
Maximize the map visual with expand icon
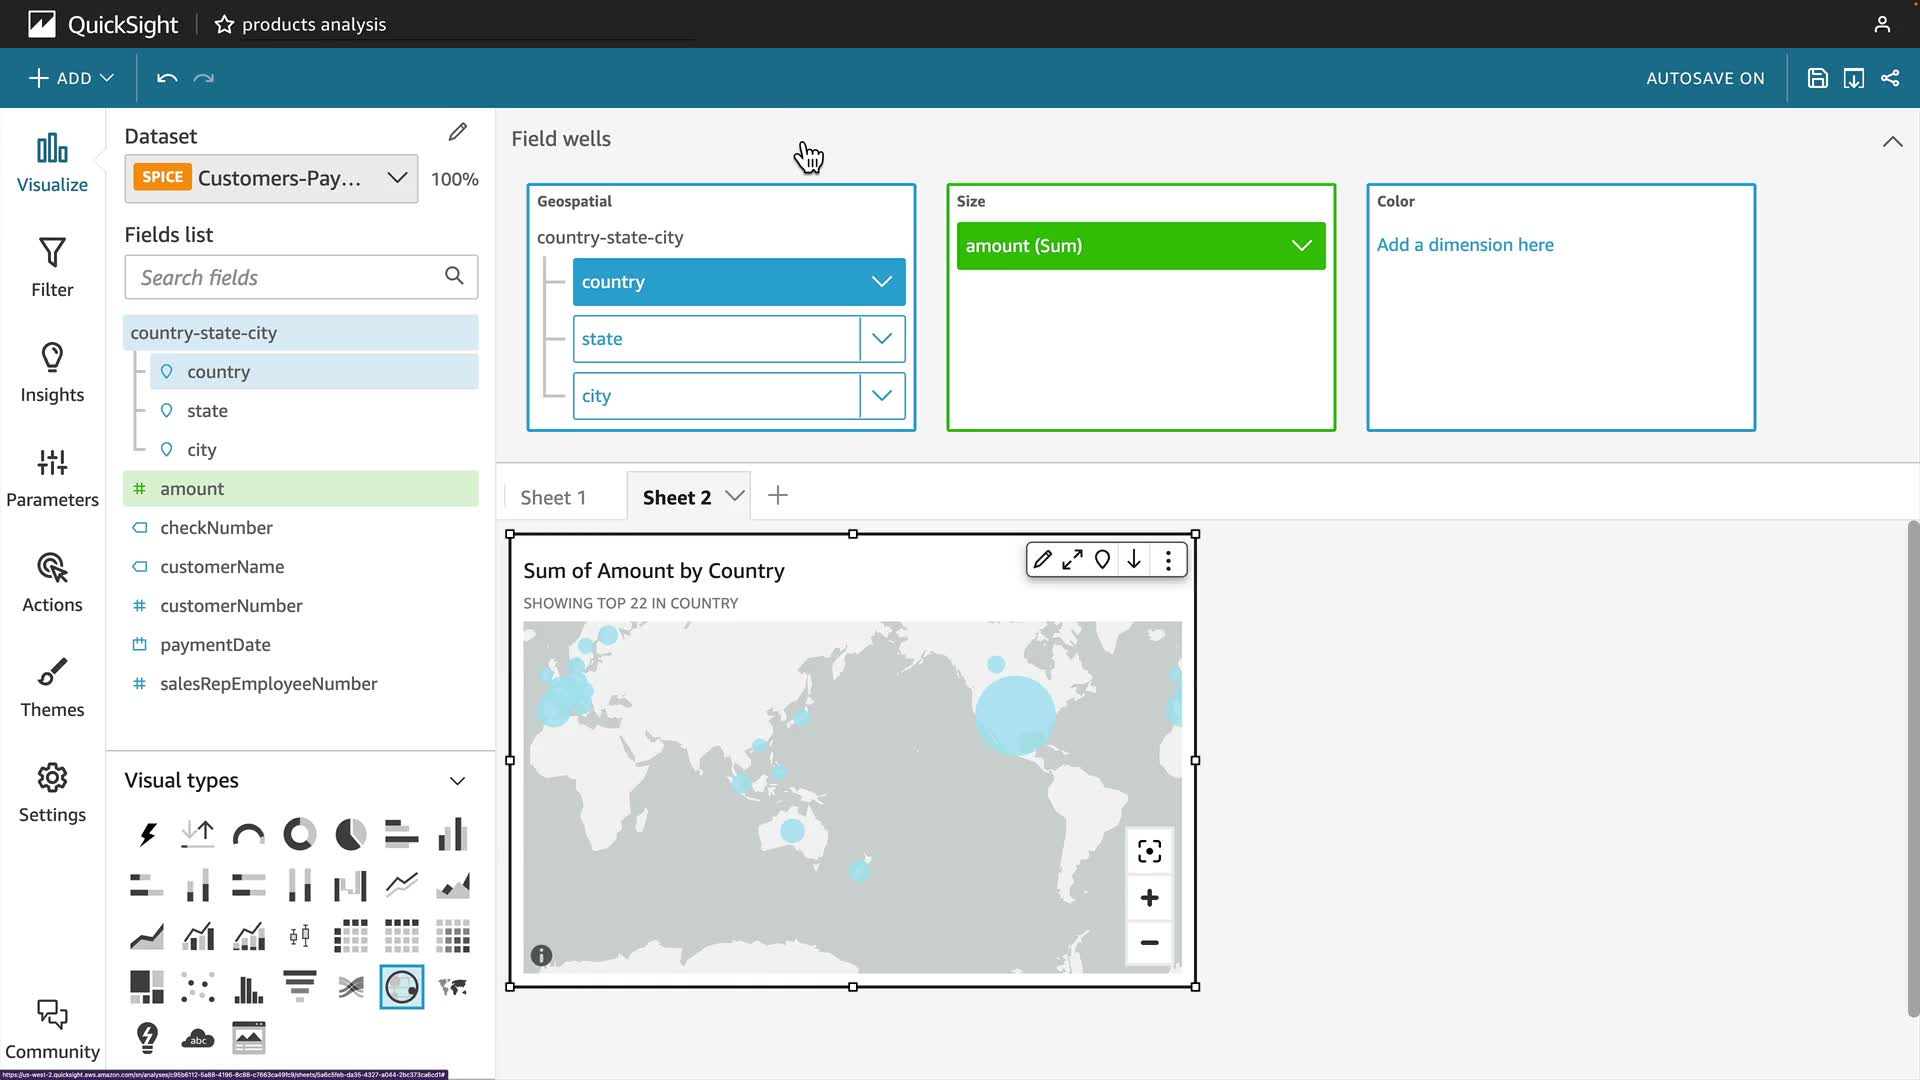coord(1072,560)
